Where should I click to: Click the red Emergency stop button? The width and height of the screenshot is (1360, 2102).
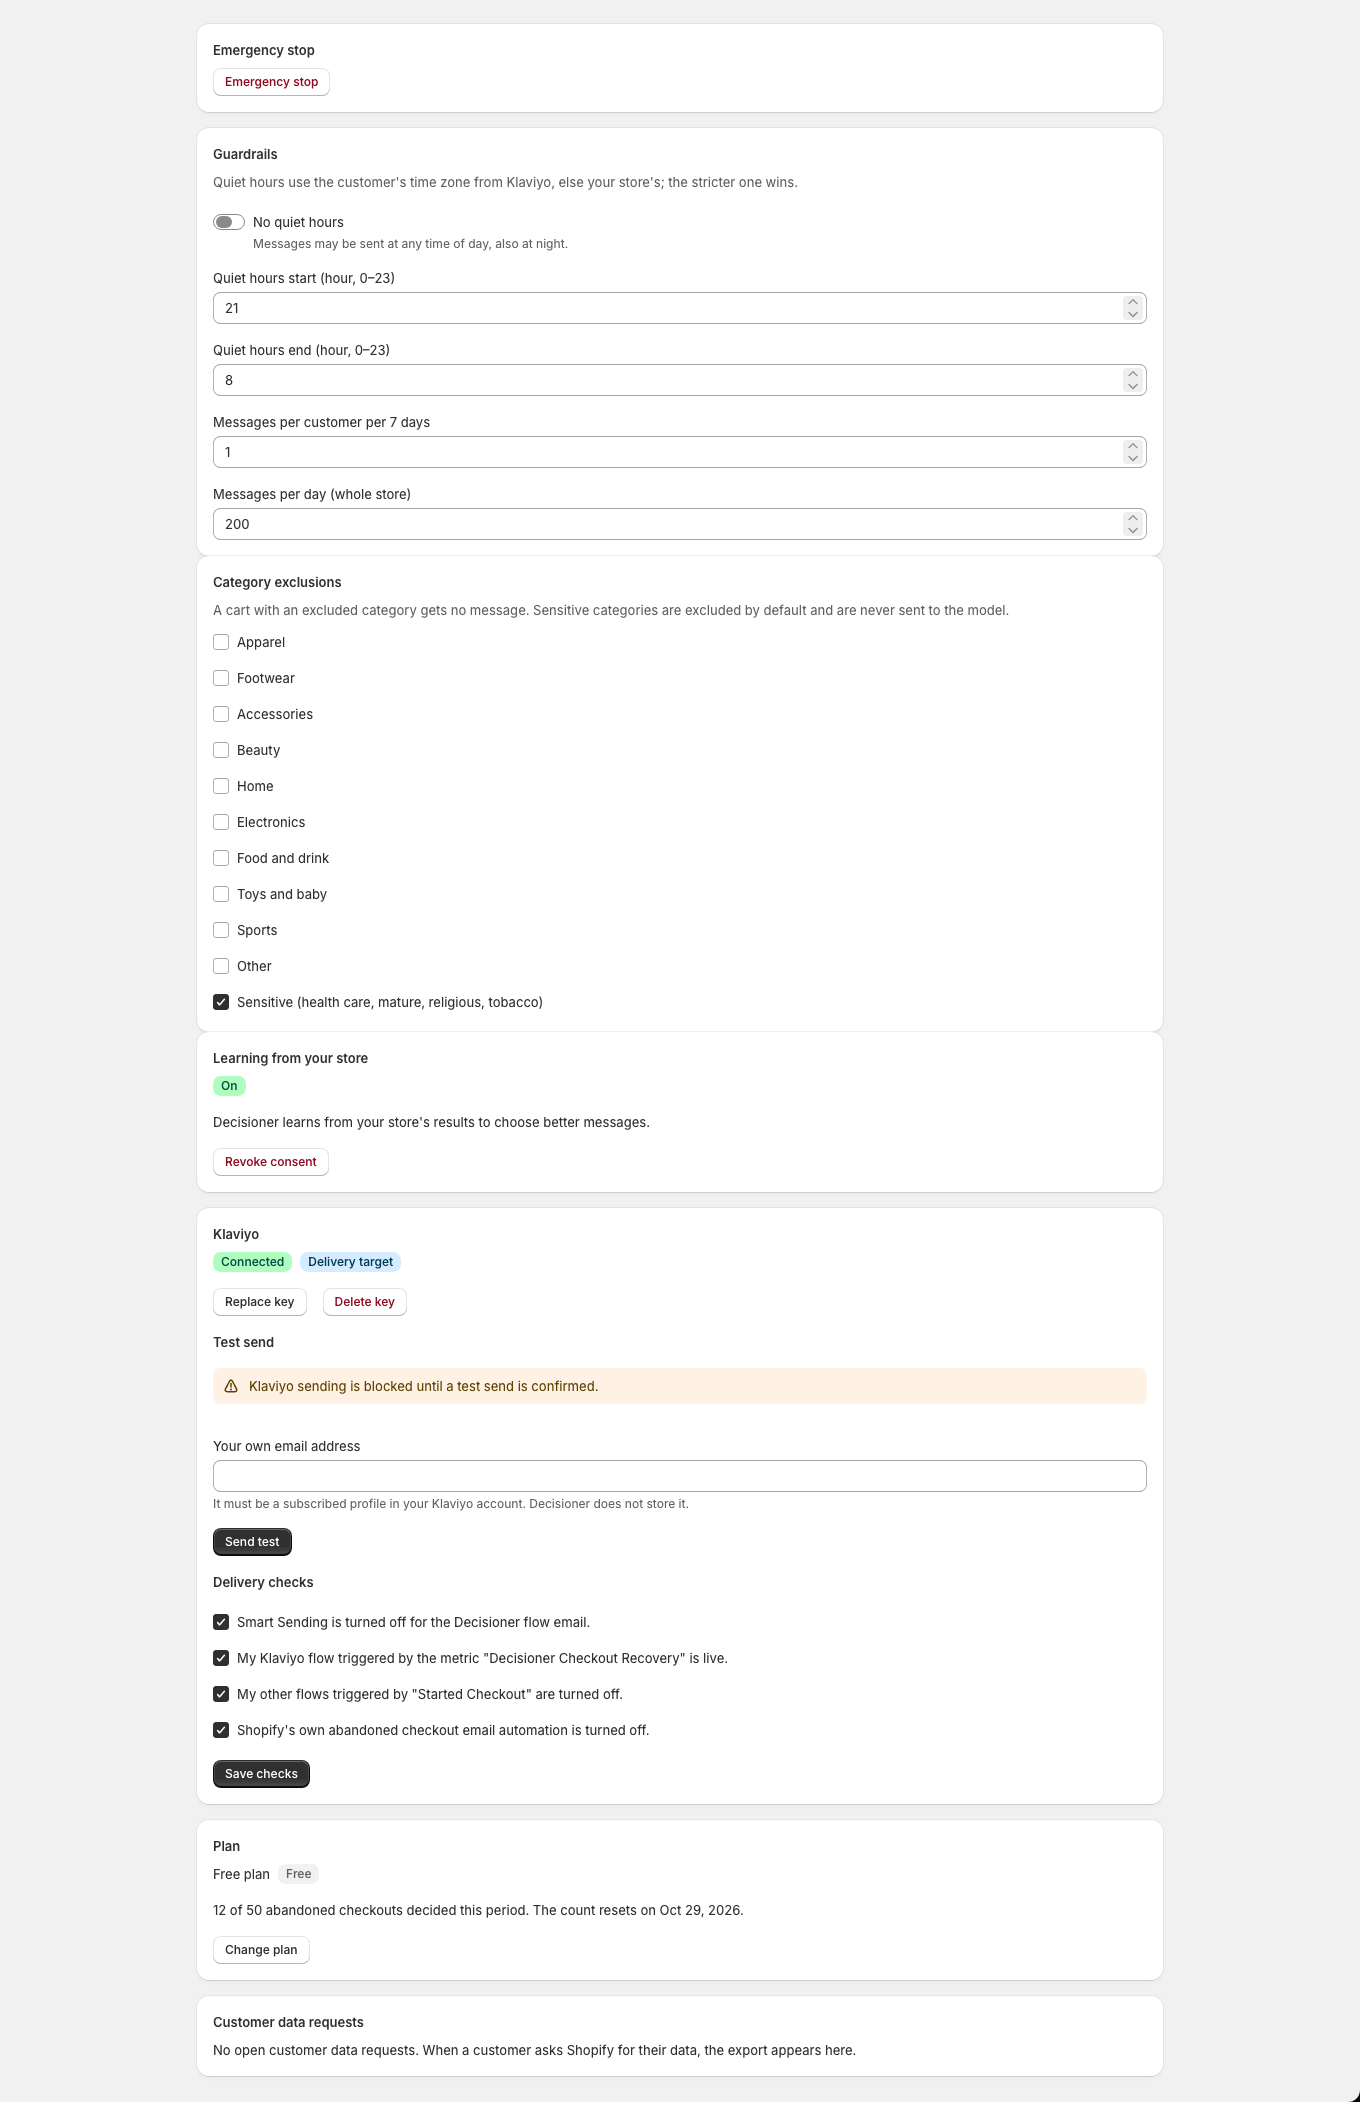271,82
